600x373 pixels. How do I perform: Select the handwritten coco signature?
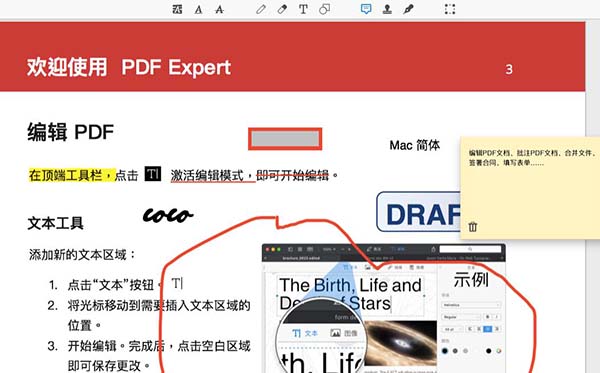(168, 215)
